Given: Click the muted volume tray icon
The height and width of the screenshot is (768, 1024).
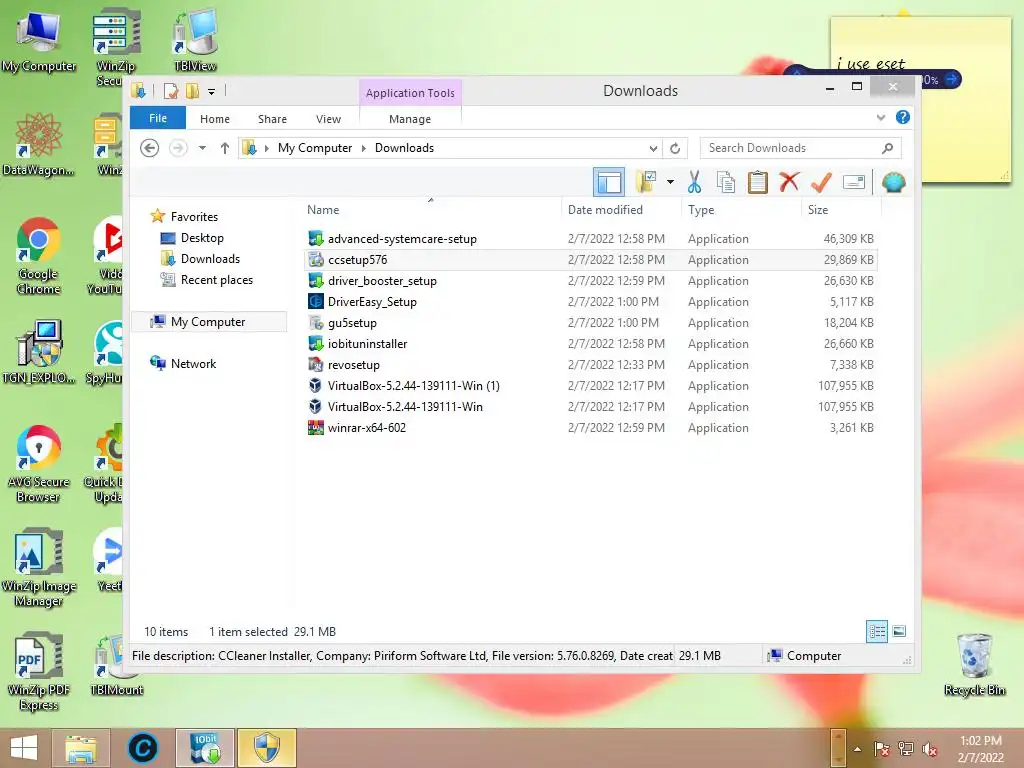Looking at the screenshot, I should [x=929, y=749].
